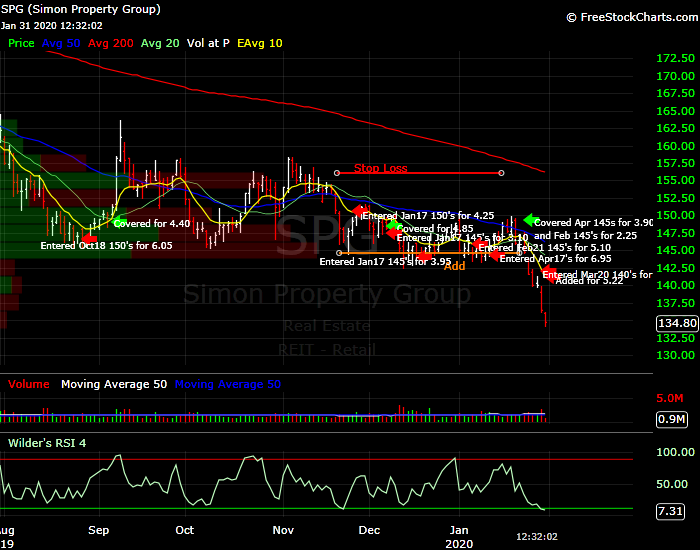Click the Avg 50 legend label

[61, 43]
